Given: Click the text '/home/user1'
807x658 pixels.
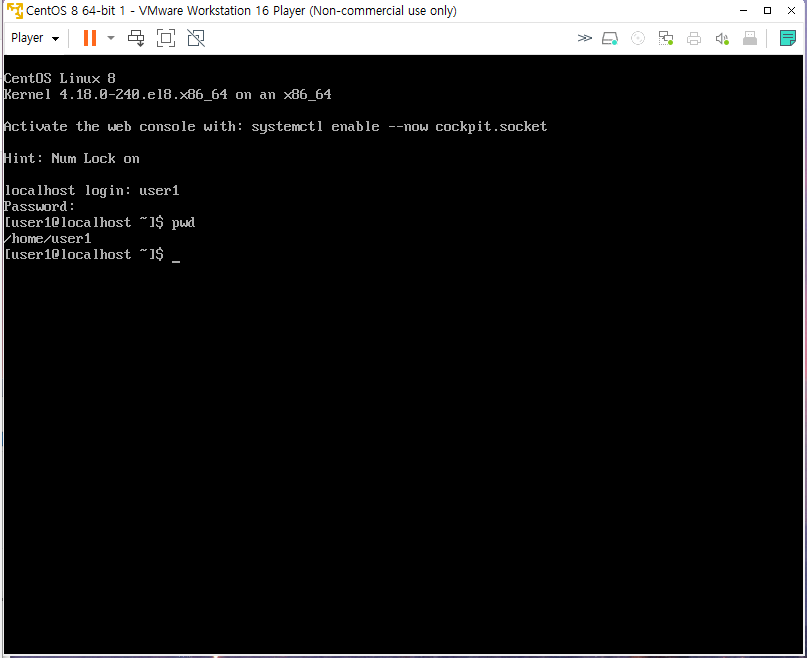Looking at the screenshot, I should pos(47,239).
